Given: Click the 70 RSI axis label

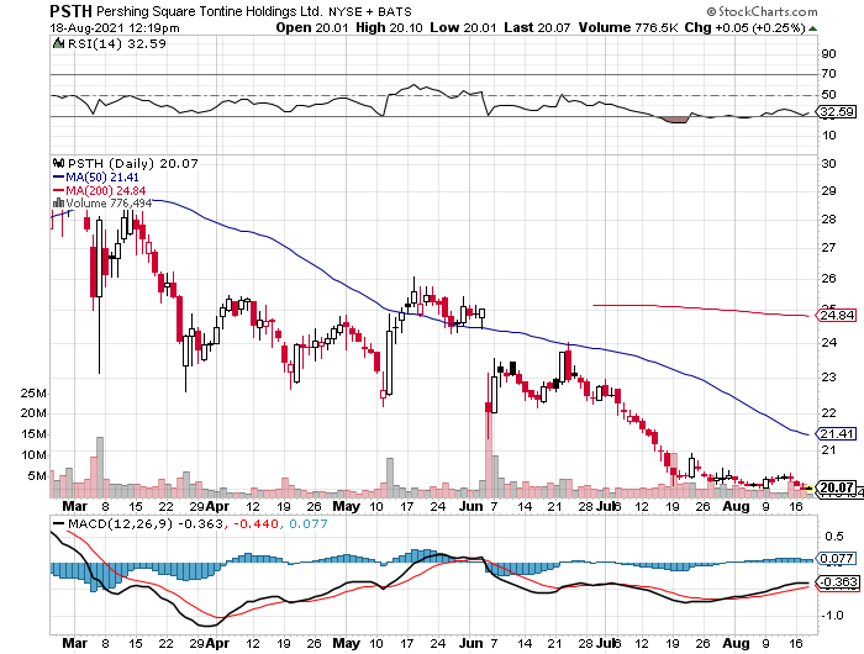Looking at the screenshot, I should 828,74.
